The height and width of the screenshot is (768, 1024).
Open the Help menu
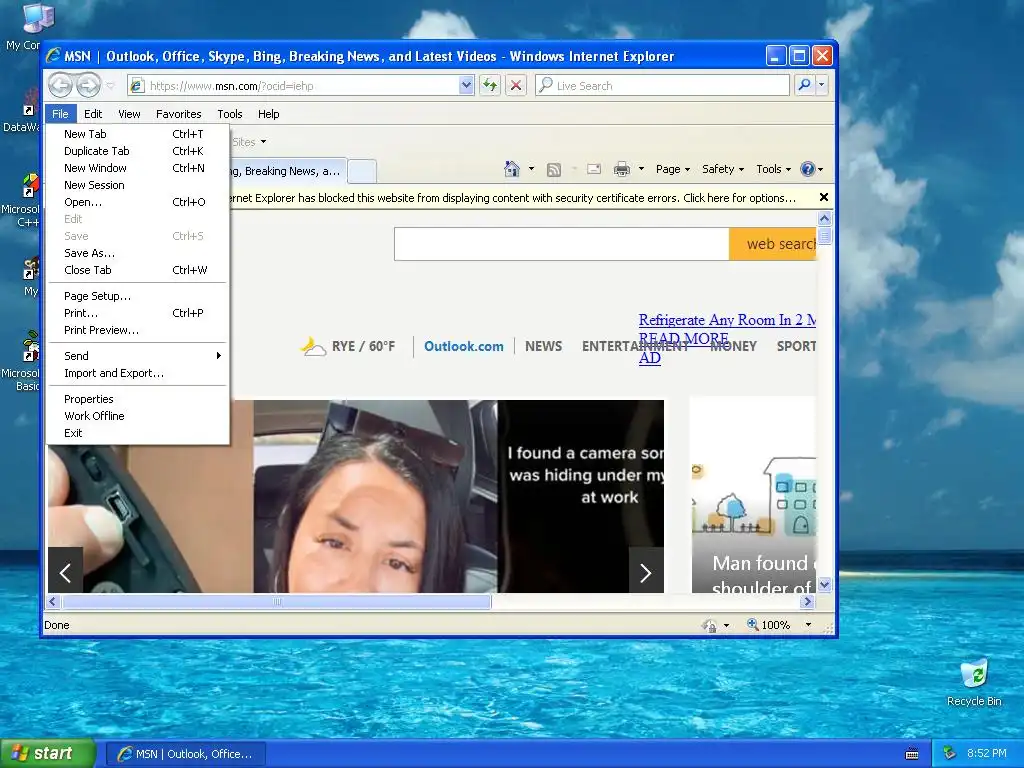point(268,114)
